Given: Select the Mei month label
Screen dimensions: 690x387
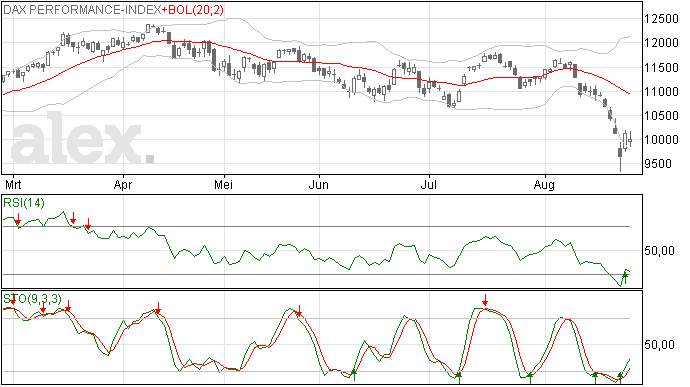Looking at the screenshot, I should click(223, 184).
